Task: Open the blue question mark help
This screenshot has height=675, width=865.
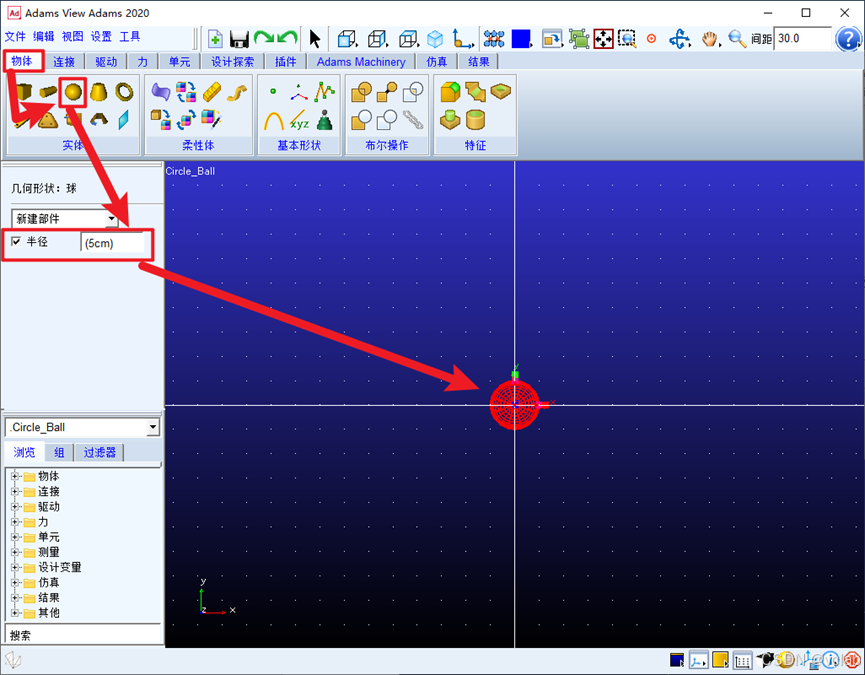Action: (848, 39)
